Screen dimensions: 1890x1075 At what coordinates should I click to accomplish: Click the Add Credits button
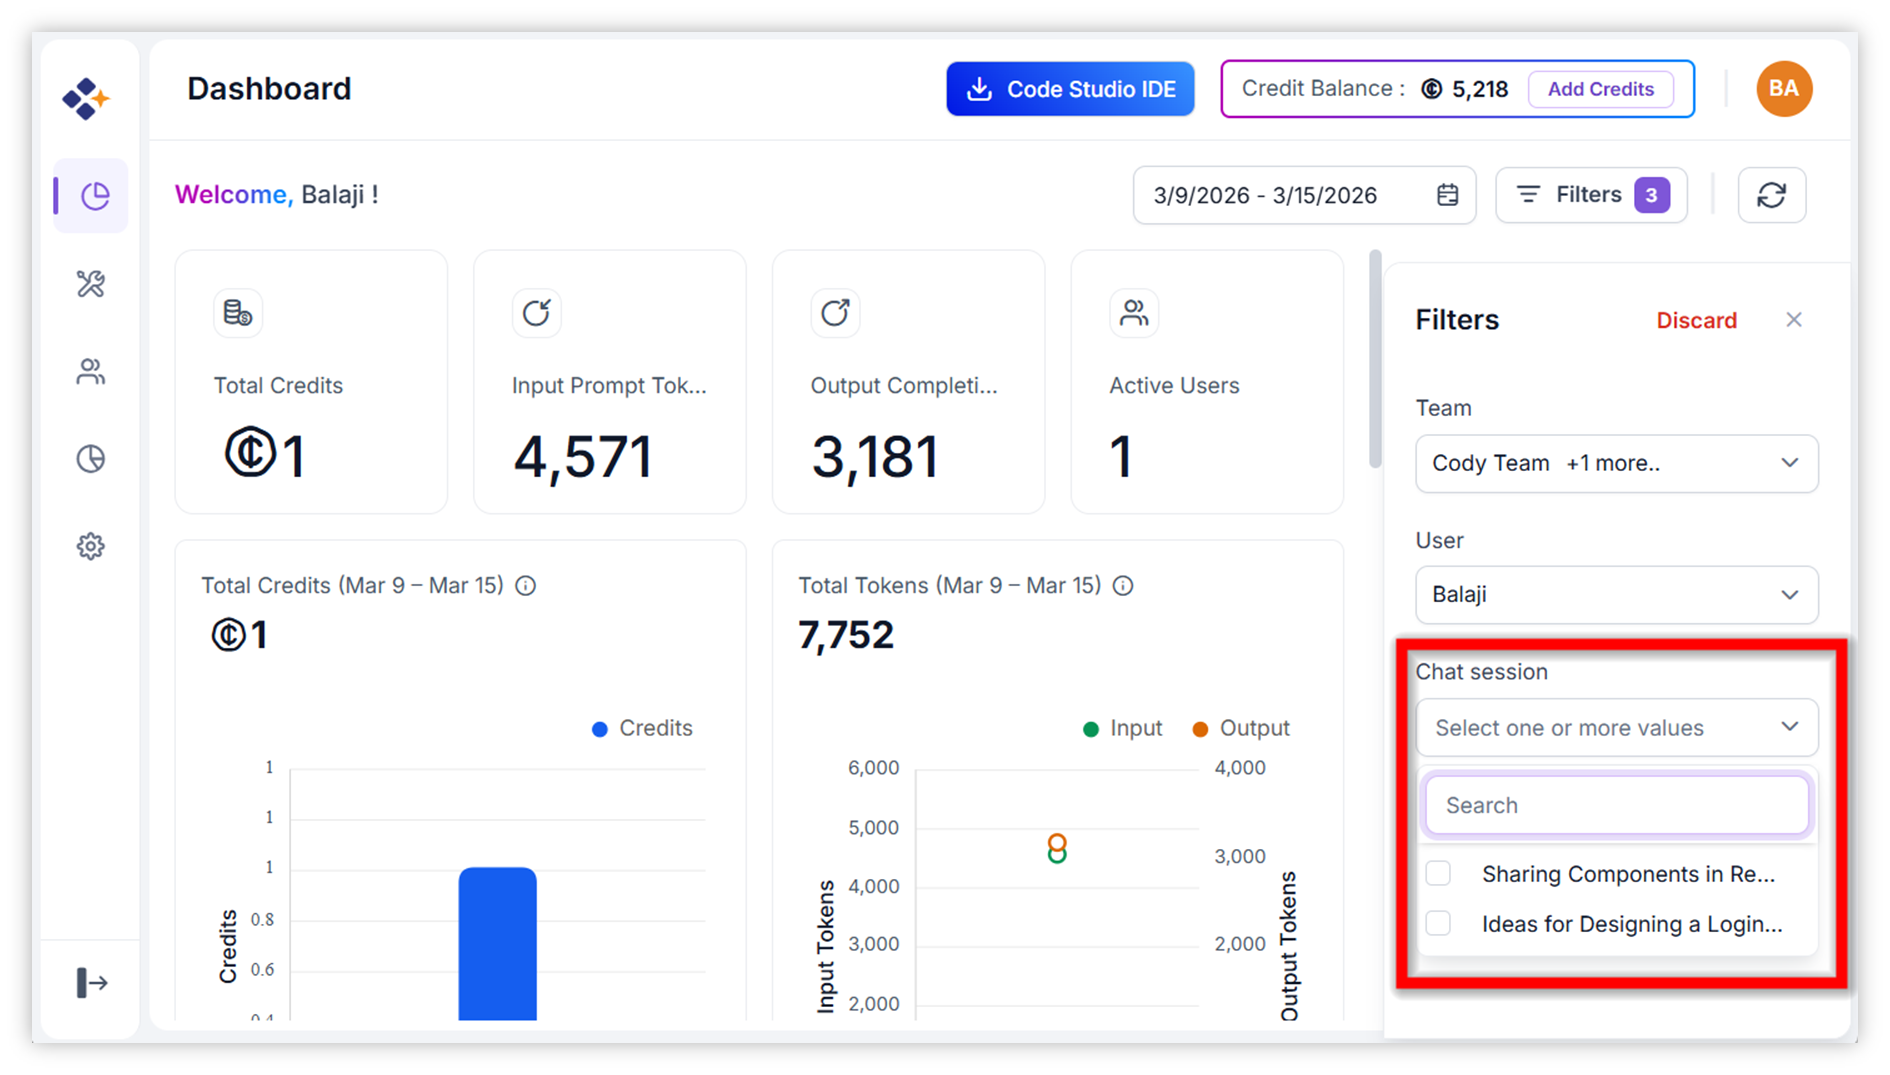pyautogui.click(x=1600, y=88)
